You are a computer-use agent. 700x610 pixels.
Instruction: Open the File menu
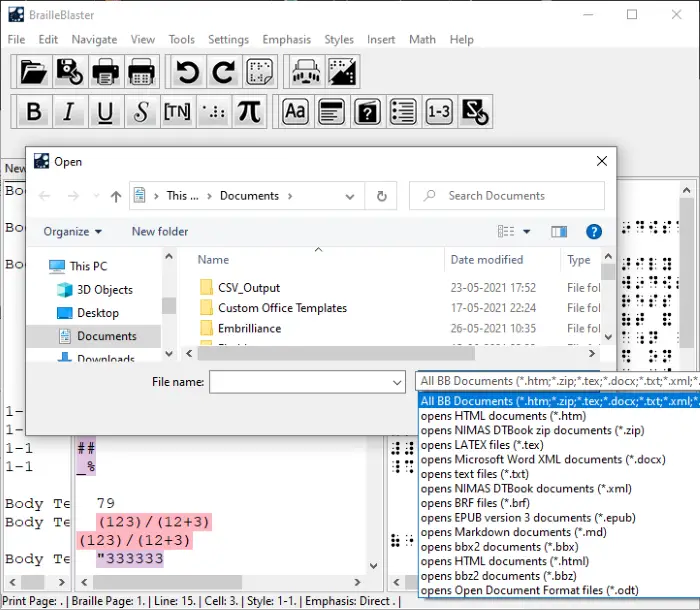click(x=16, y=39)
